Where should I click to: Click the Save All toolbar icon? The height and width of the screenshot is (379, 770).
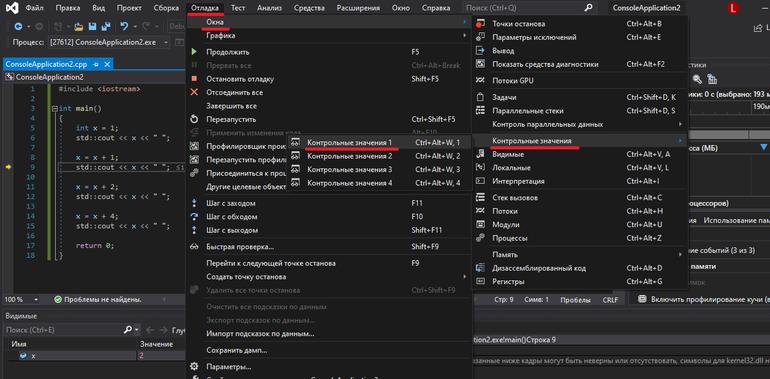(x=105, y=27)
